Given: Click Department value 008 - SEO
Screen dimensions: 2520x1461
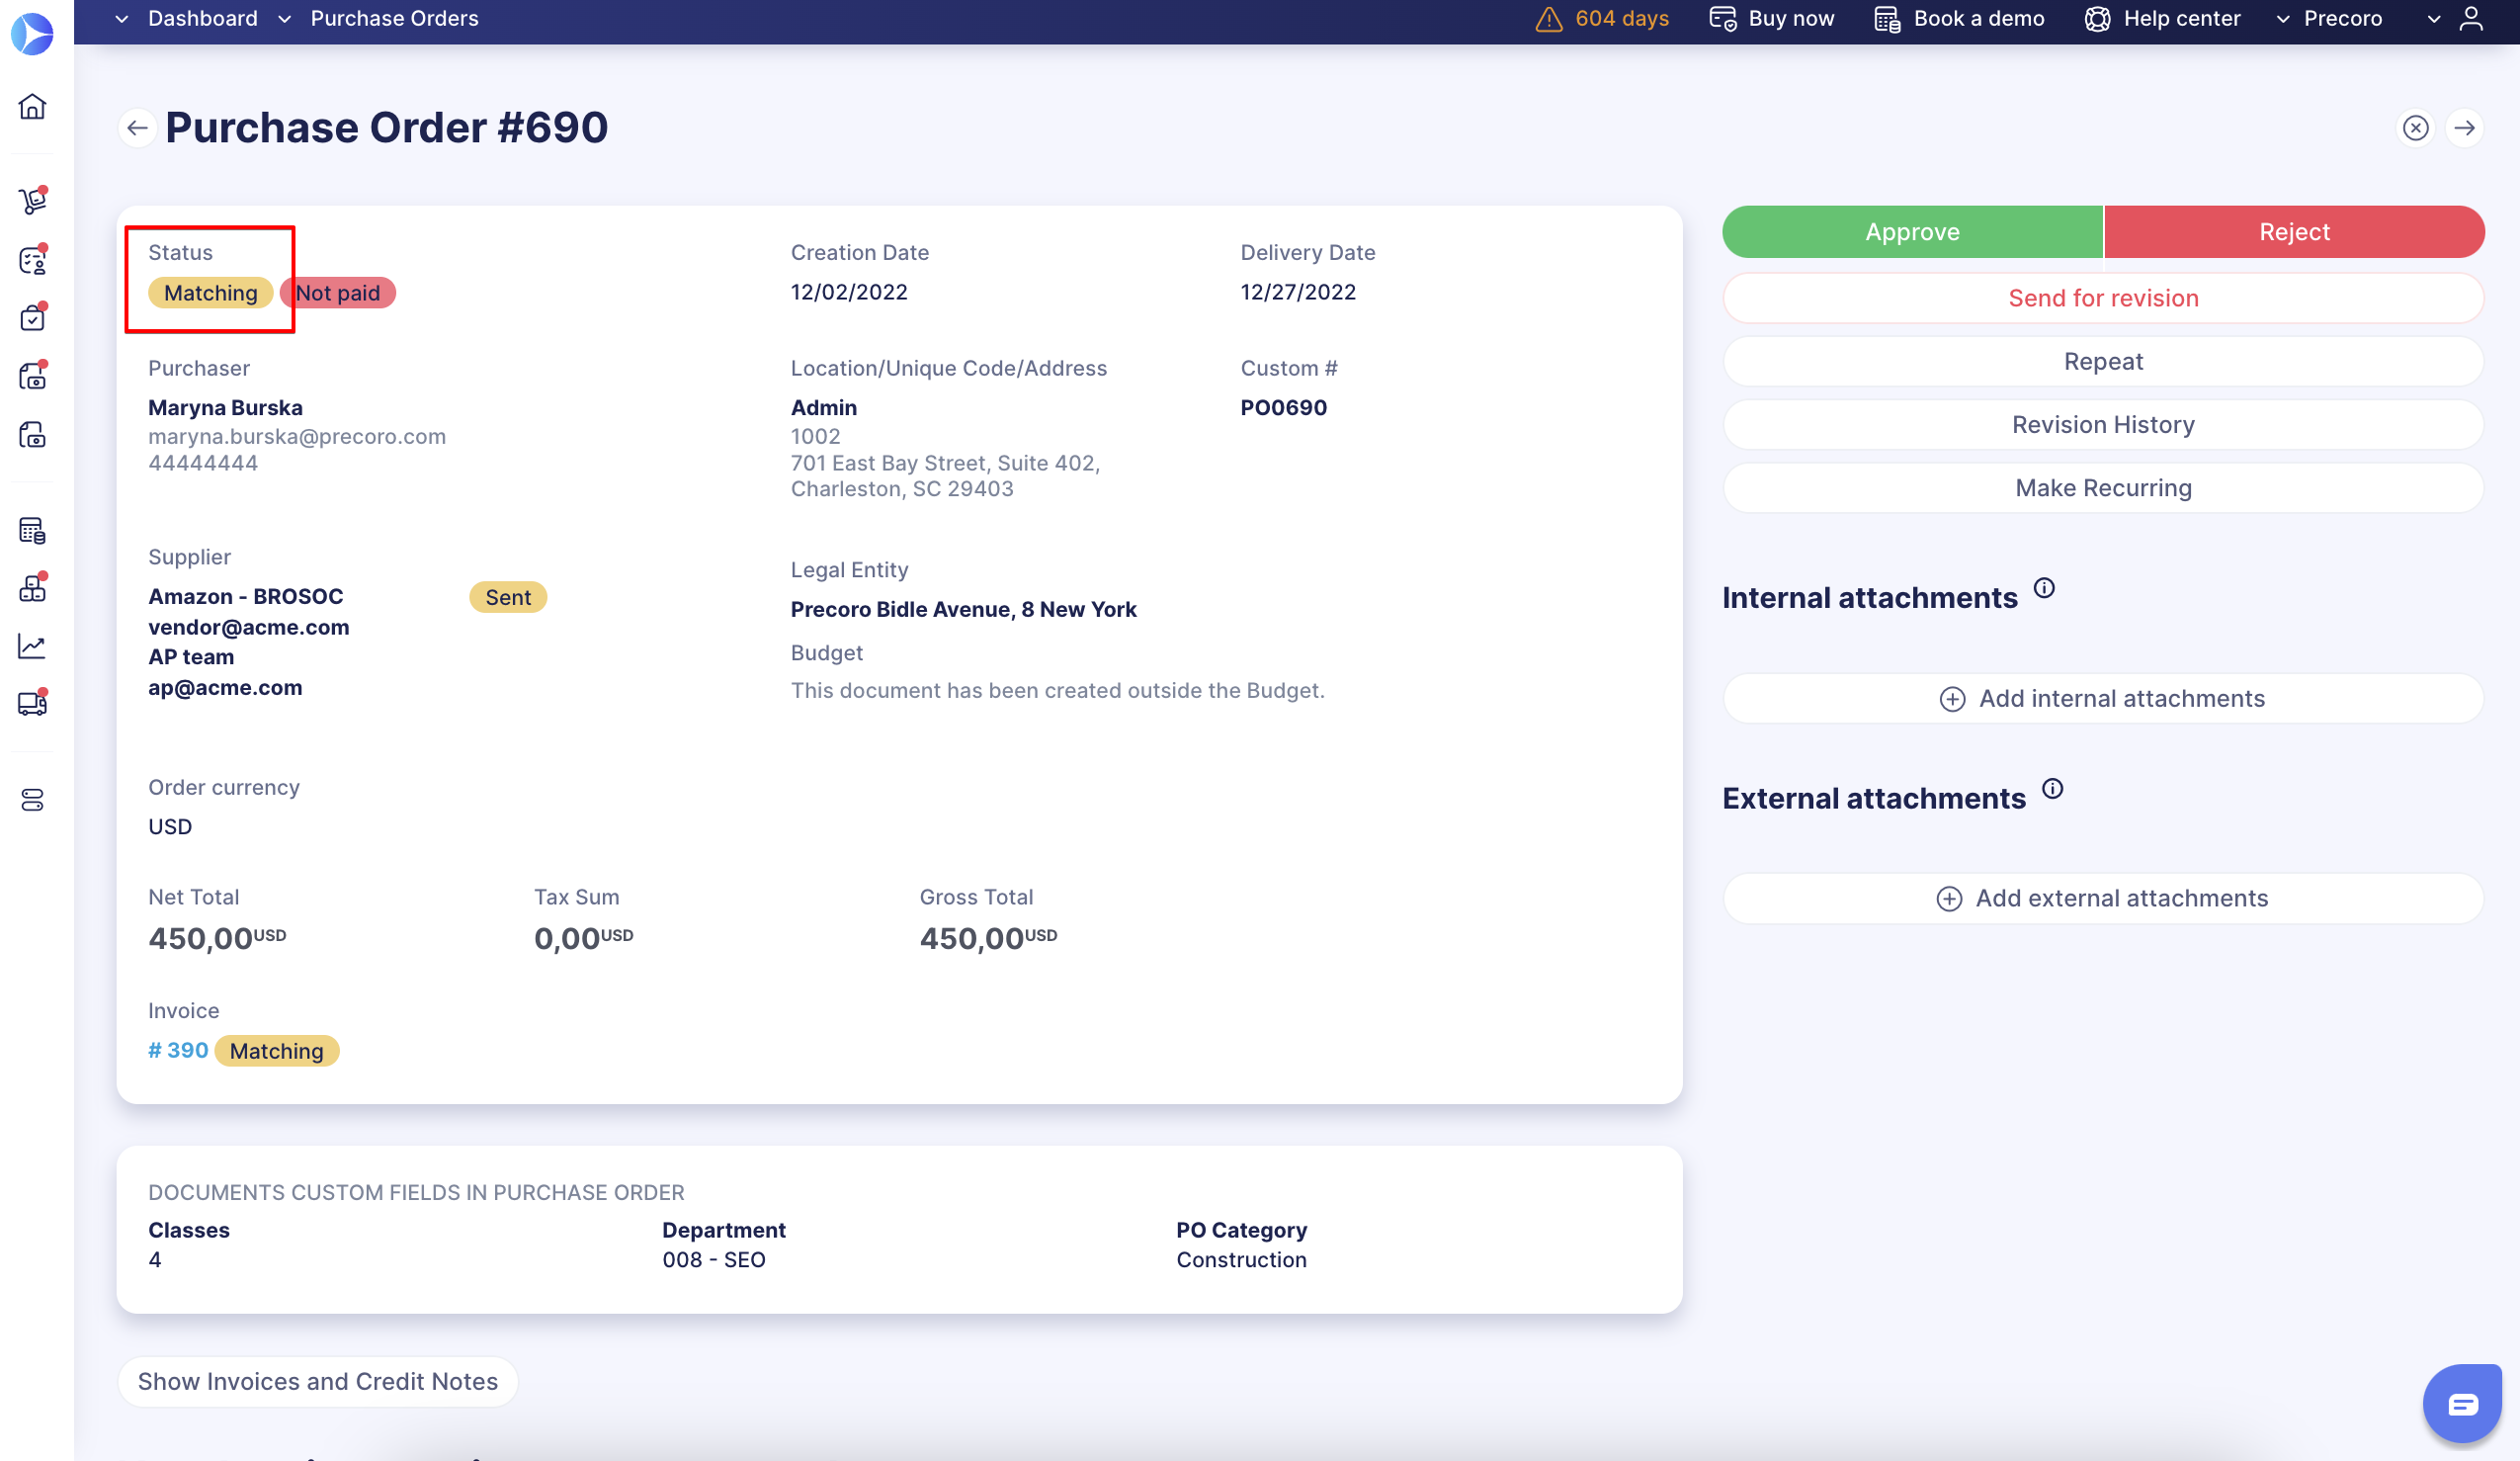Looking at the screenshot, I should pyautogui.click(x=714, y=1261).
